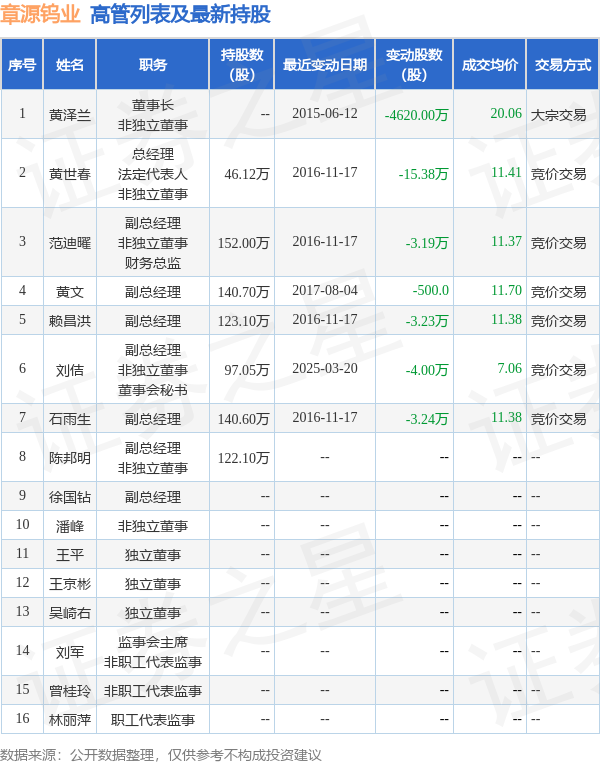Click the average price 11.41

[506, 172]
